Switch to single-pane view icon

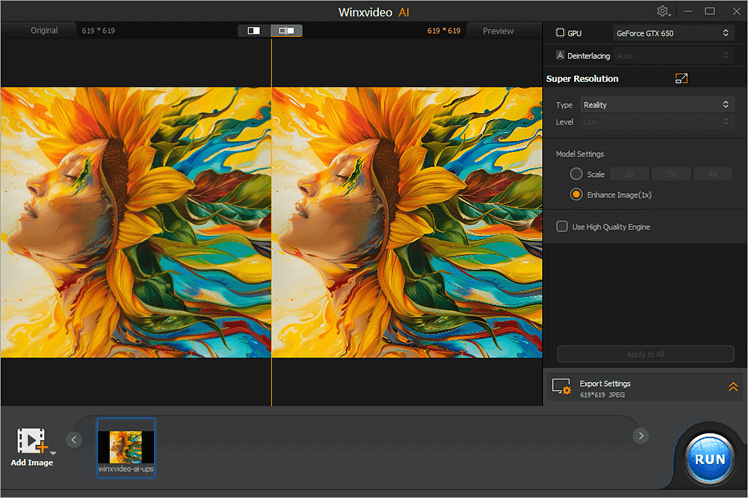click(x=254, y=31)
